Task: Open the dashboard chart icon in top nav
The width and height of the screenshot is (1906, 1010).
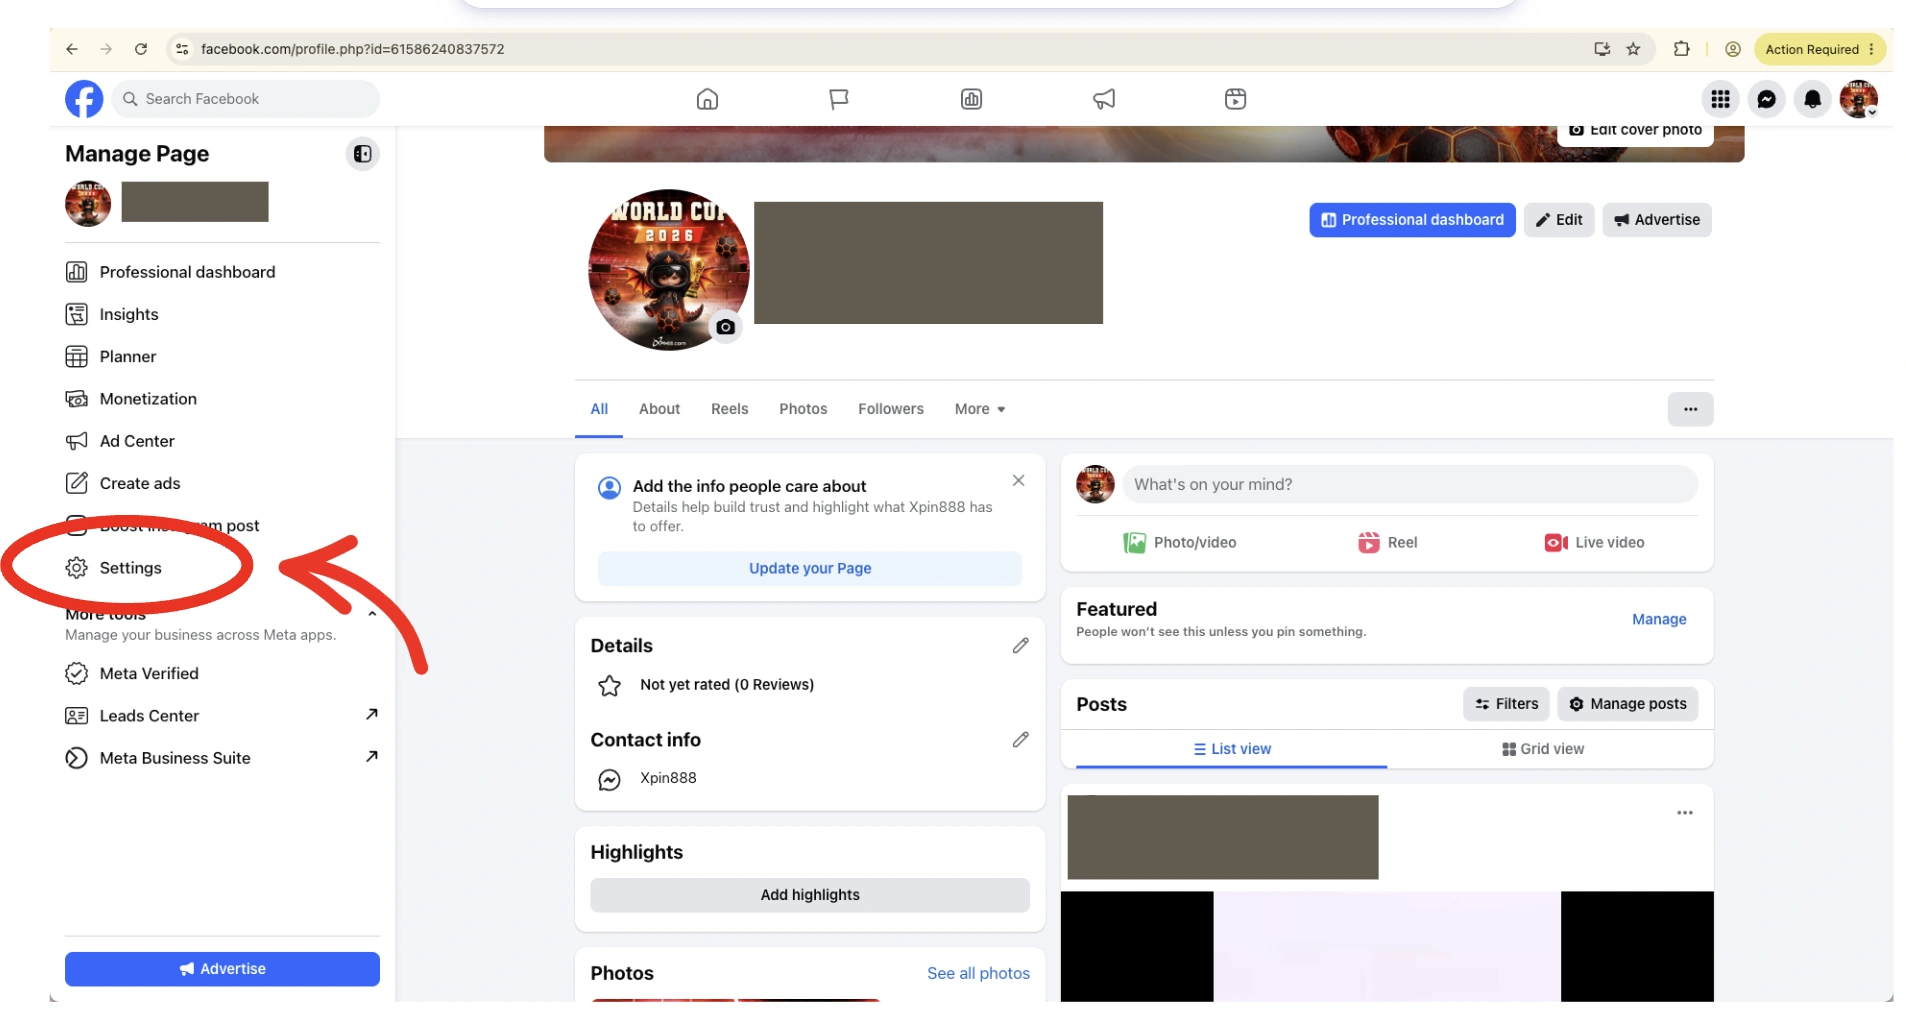Action: pyautogui.click(x=971, y=99)
